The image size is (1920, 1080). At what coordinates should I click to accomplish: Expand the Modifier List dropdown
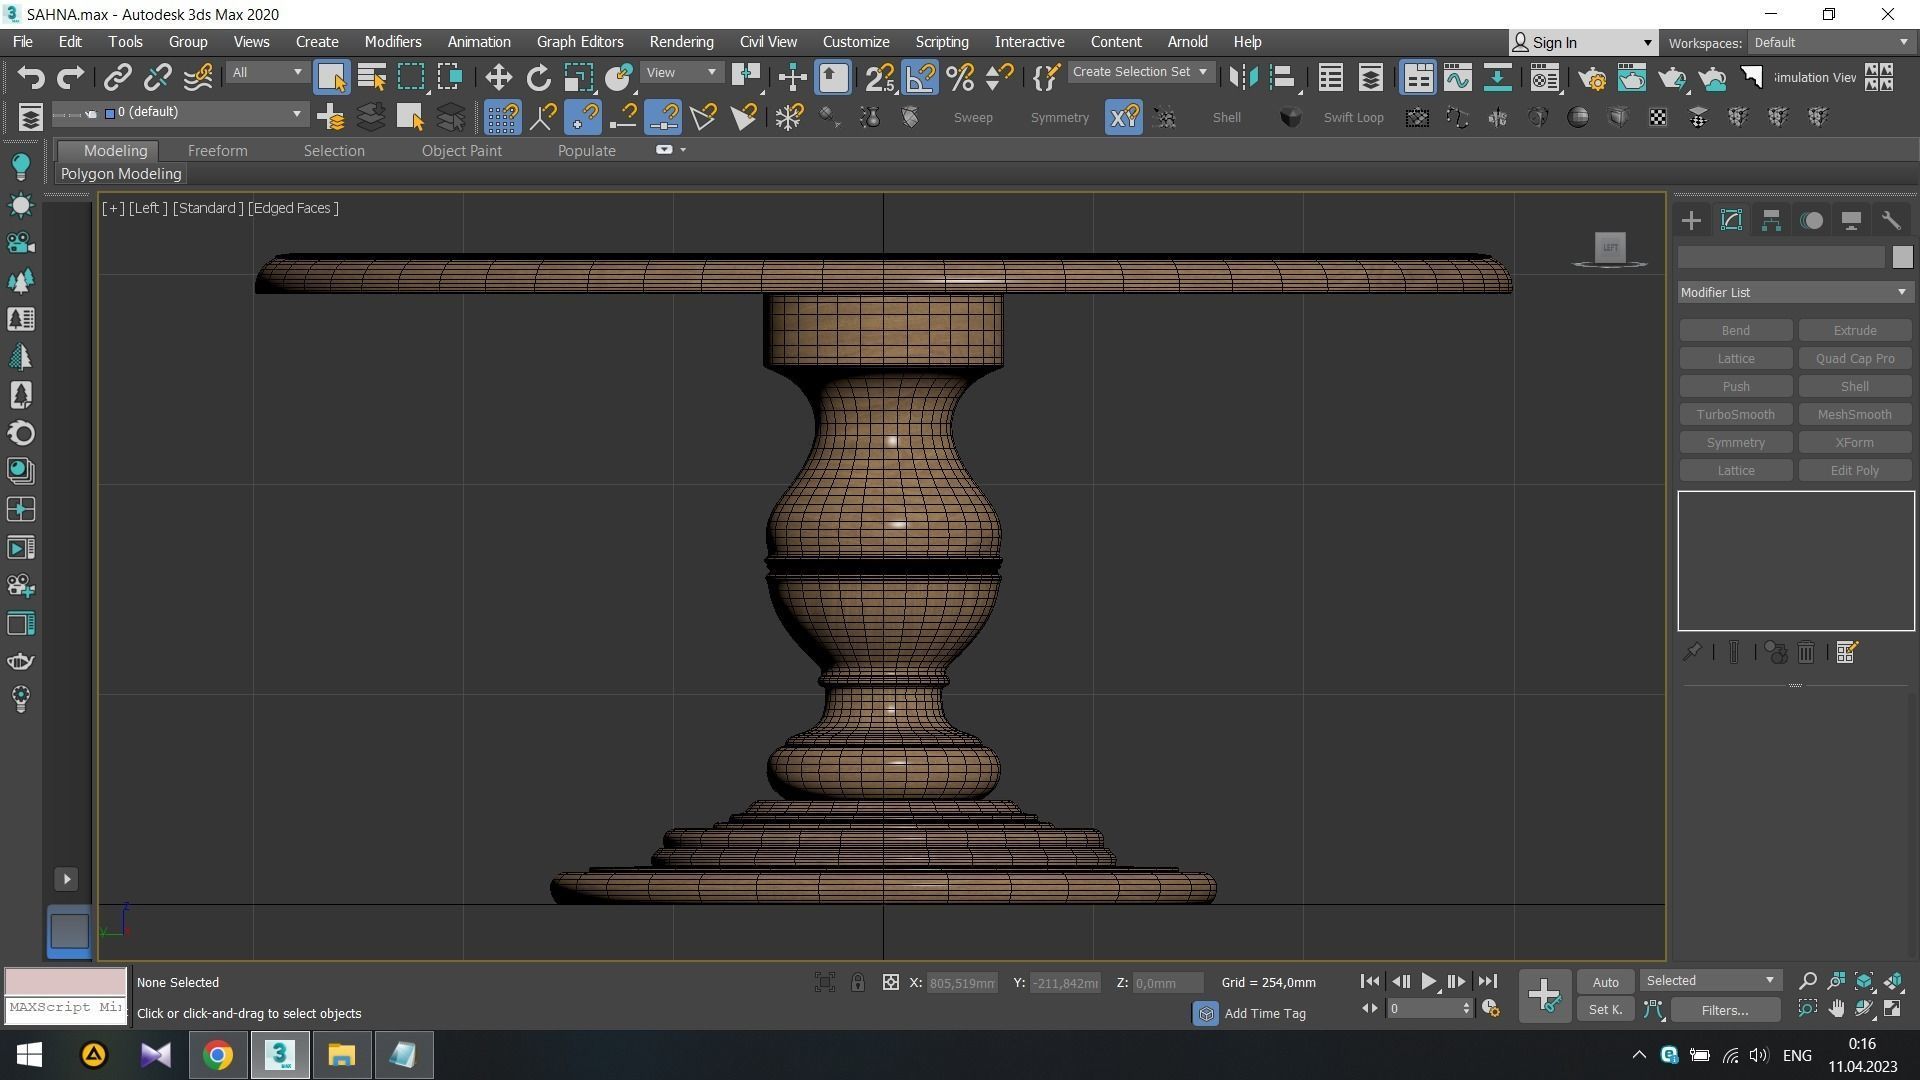coord(1794,293)
